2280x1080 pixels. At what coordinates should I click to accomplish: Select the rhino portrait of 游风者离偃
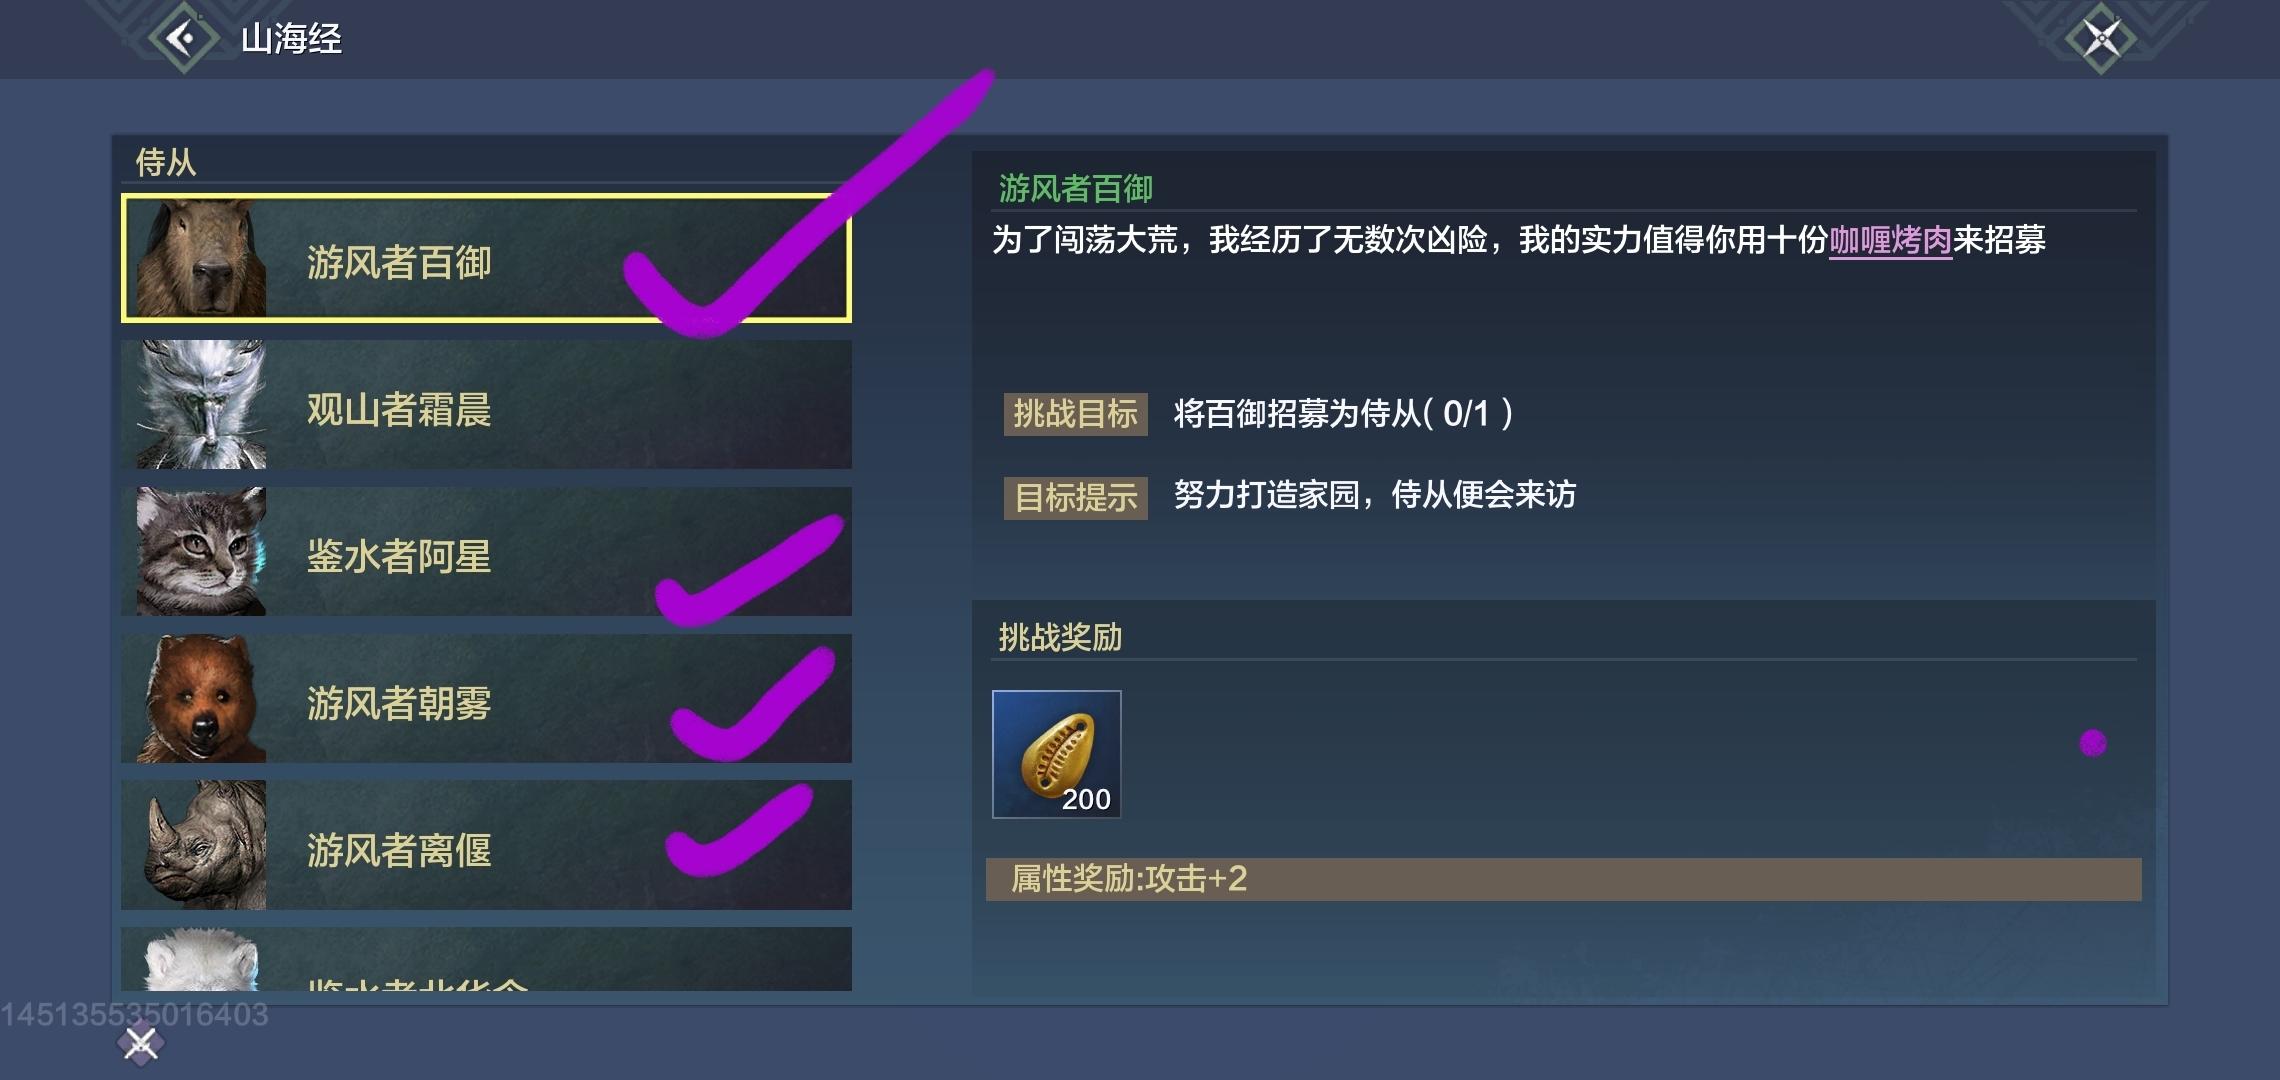[201, 845]
